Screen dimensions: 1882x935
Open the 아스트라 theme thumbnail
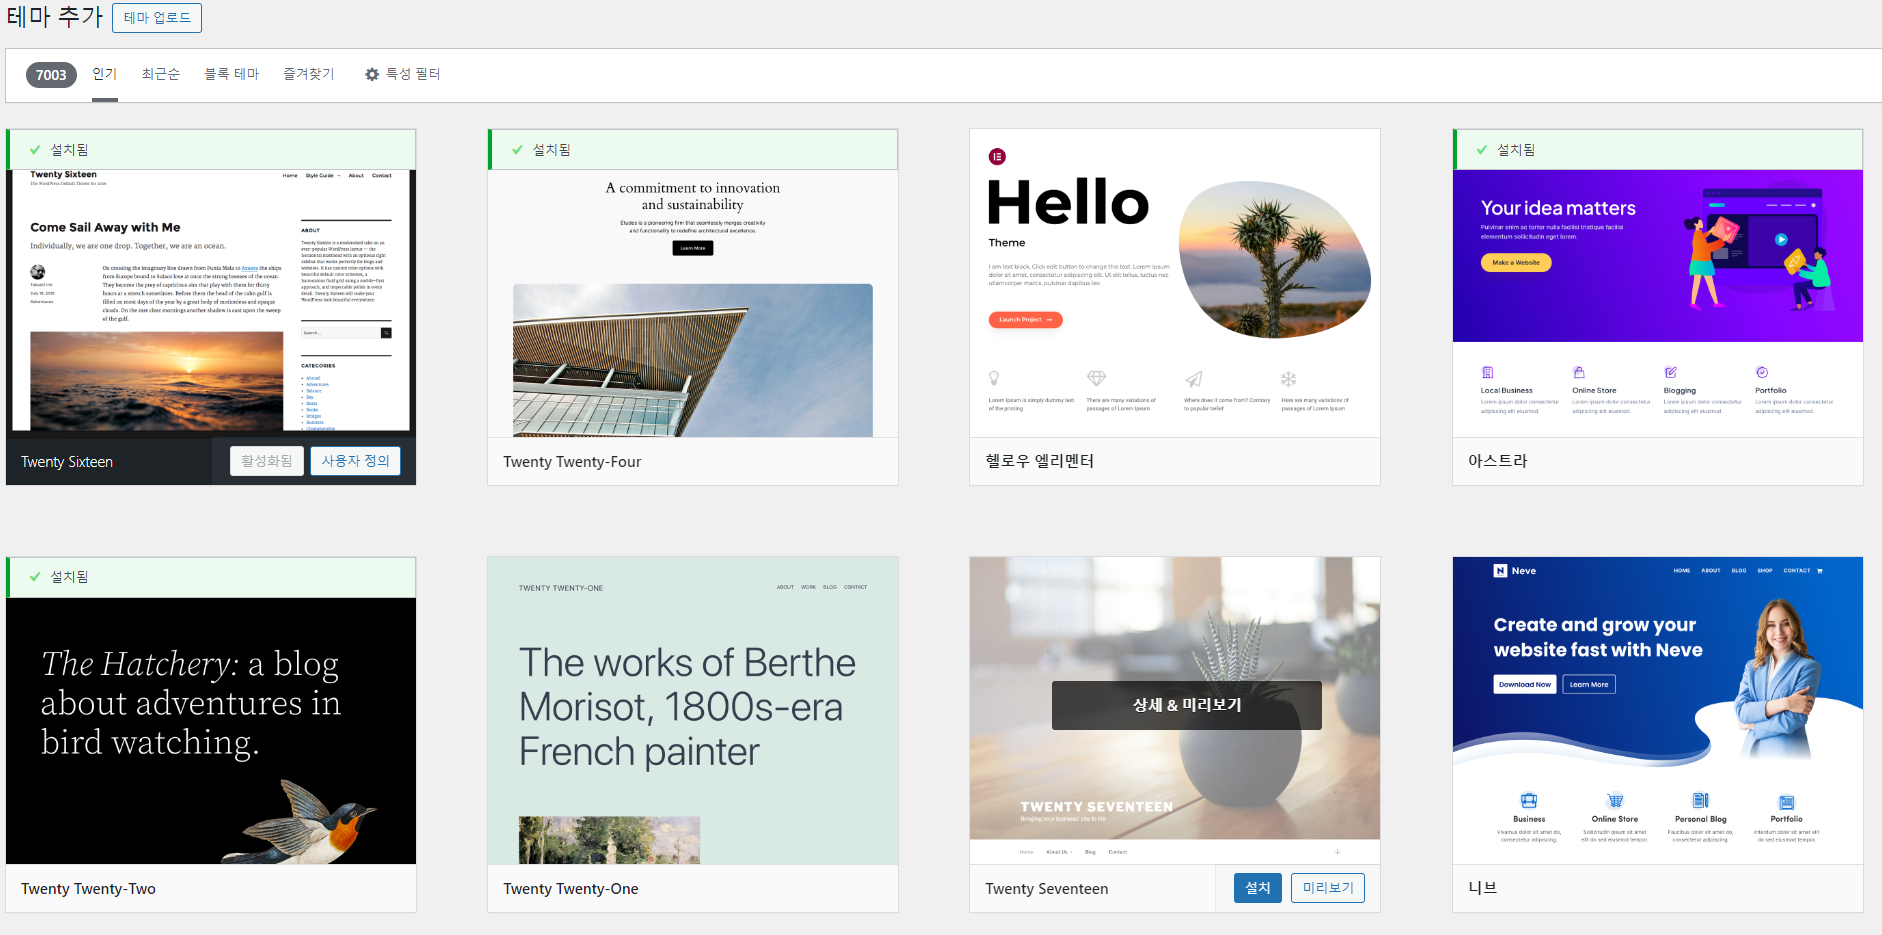pos(1658,302)
